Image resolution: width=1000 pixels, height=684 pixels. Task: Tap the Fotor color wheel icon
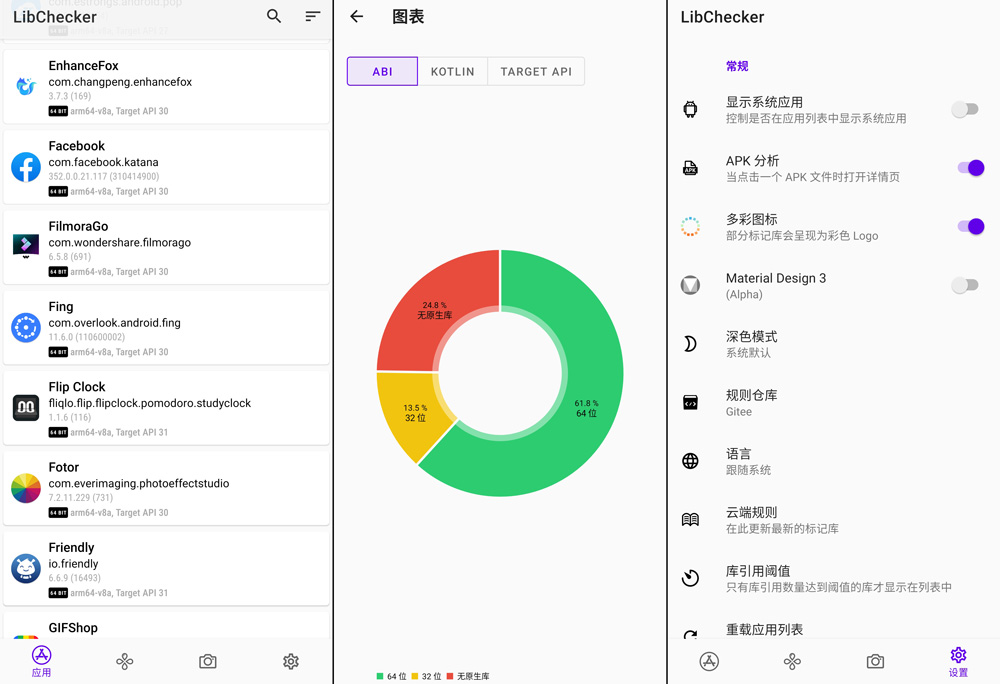click(26, 488)
